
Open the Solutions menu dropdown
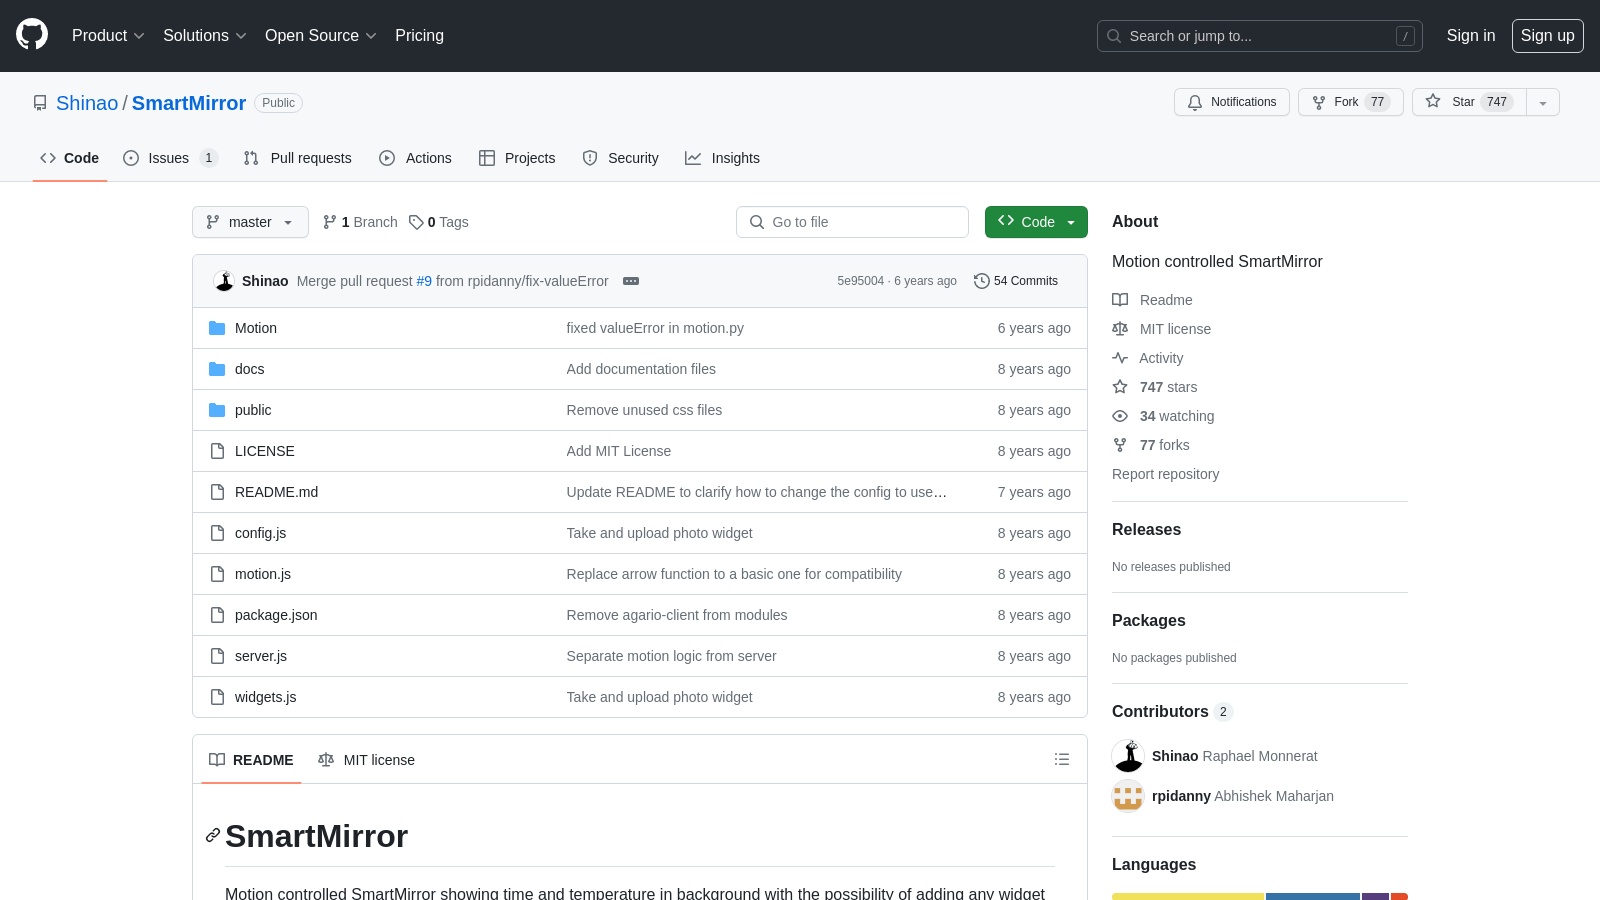[x=204, y=35]
